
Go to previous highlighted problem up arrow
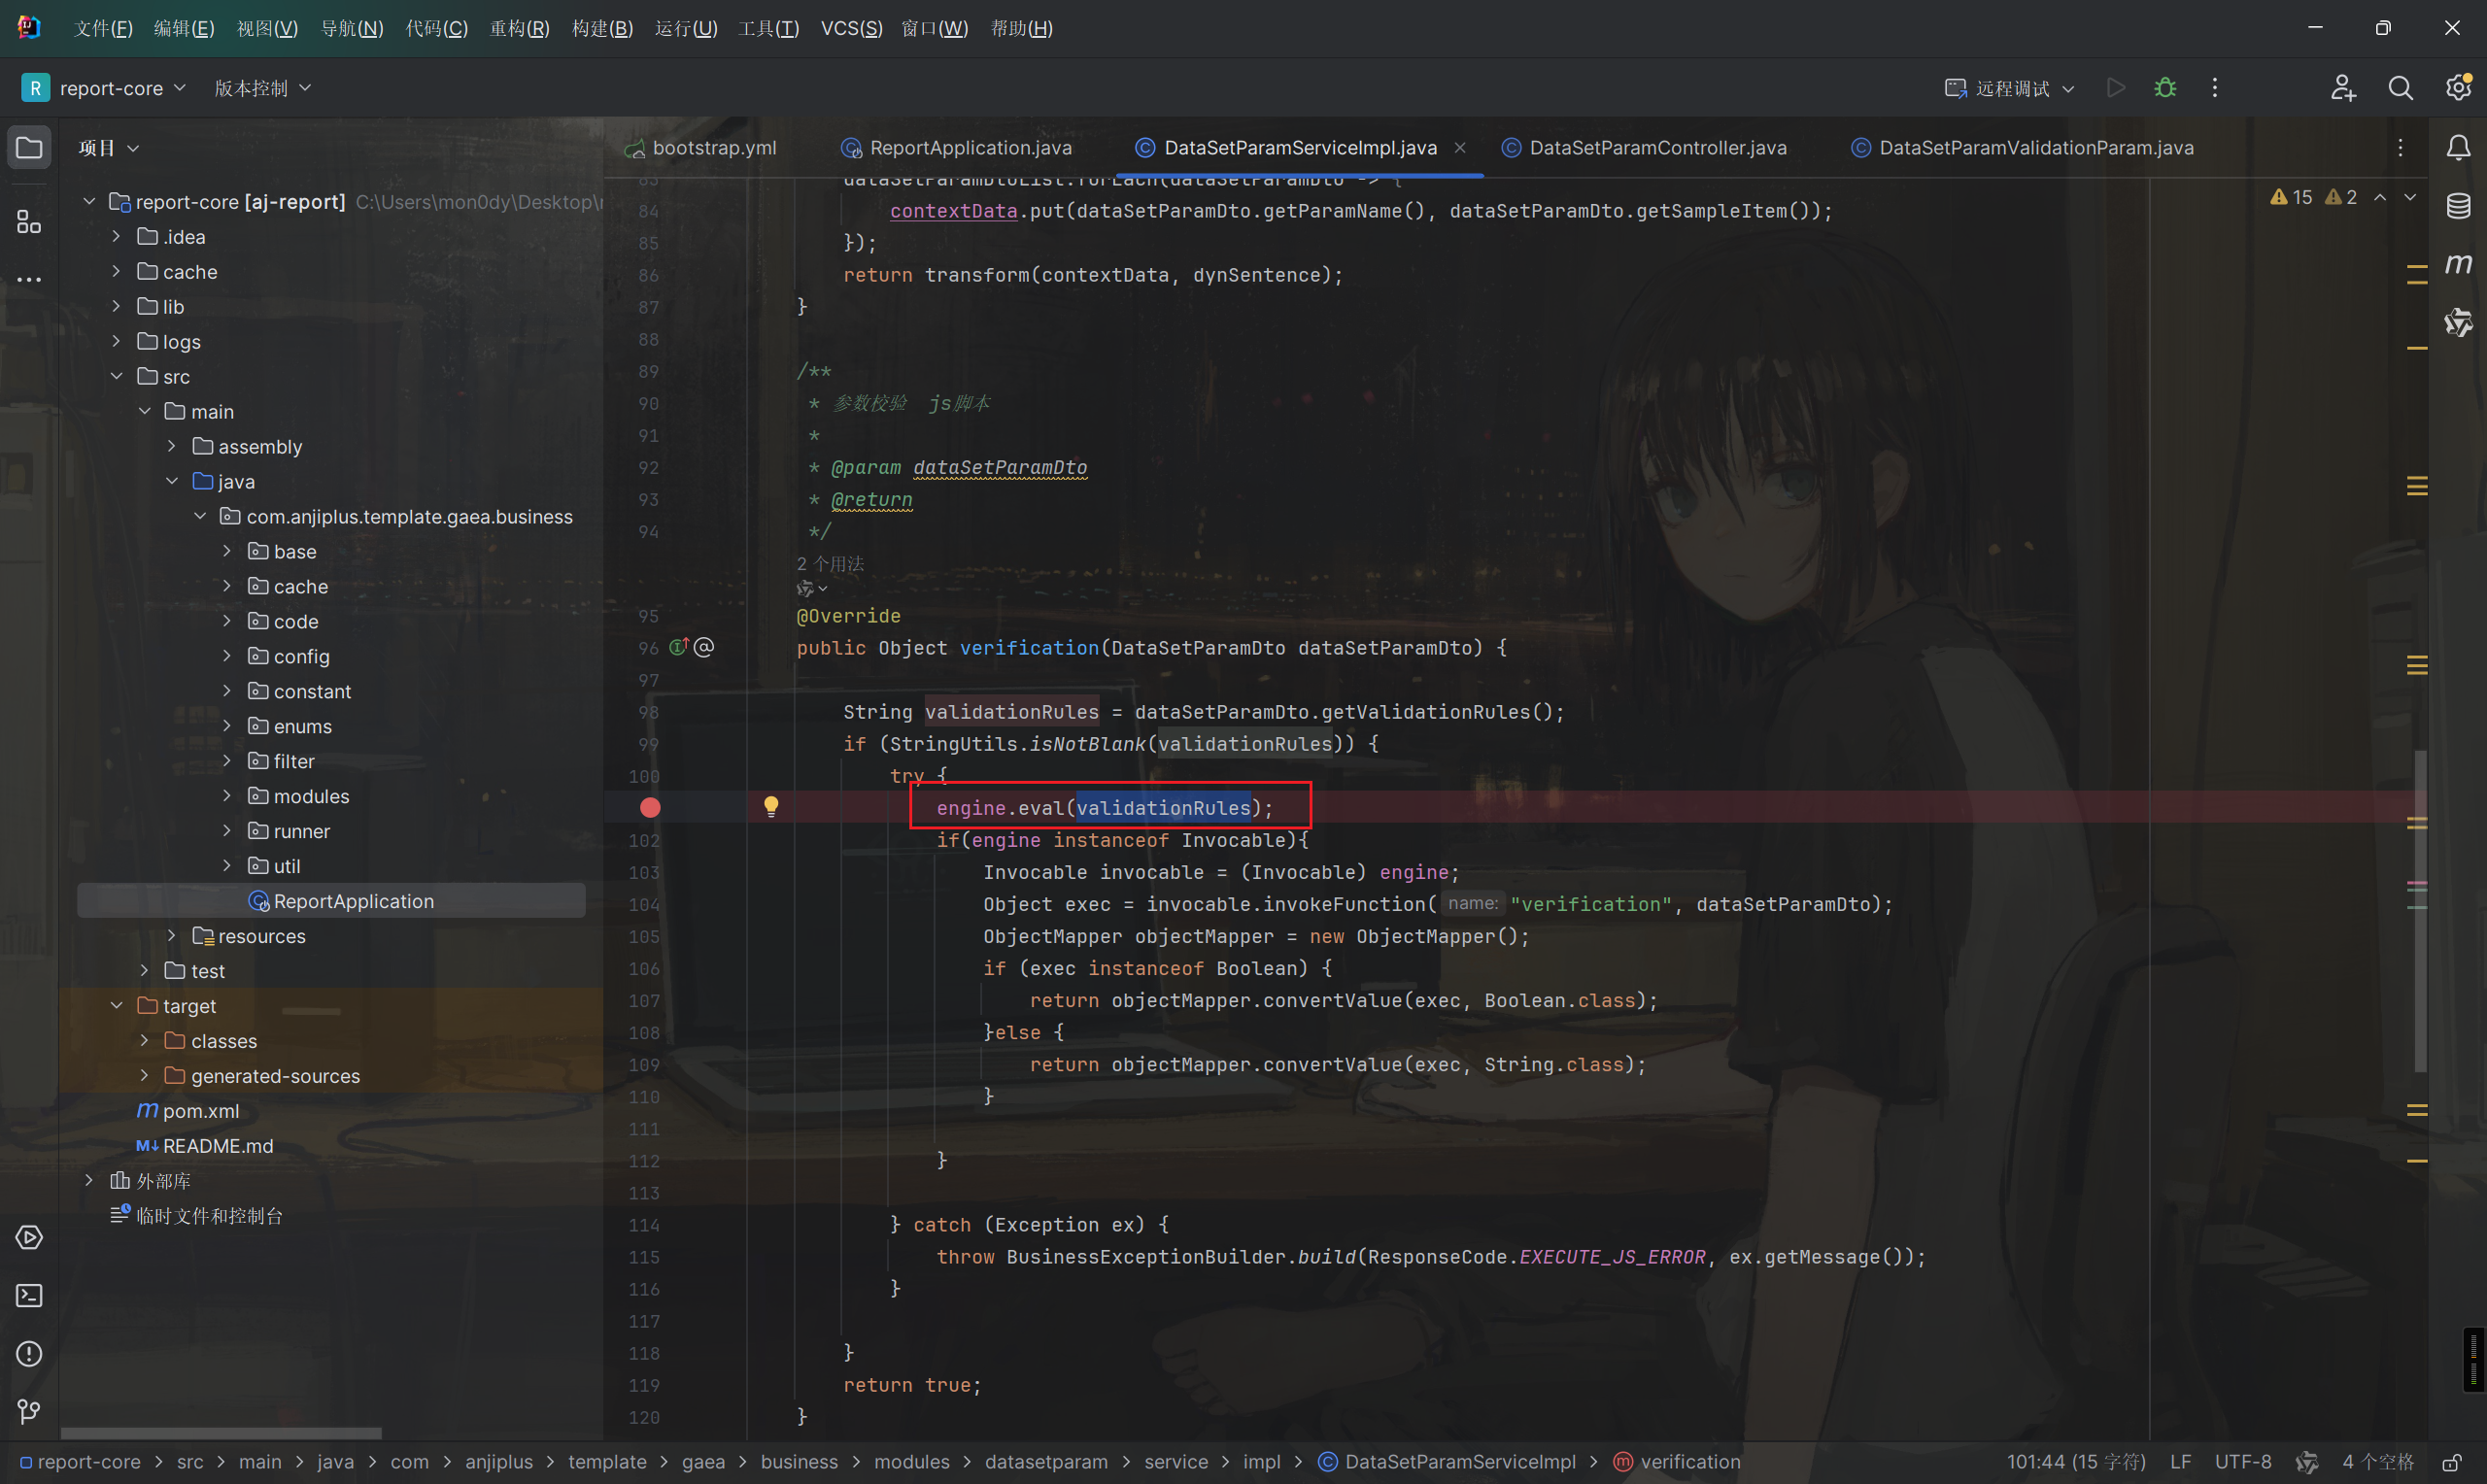point(2380,197)
